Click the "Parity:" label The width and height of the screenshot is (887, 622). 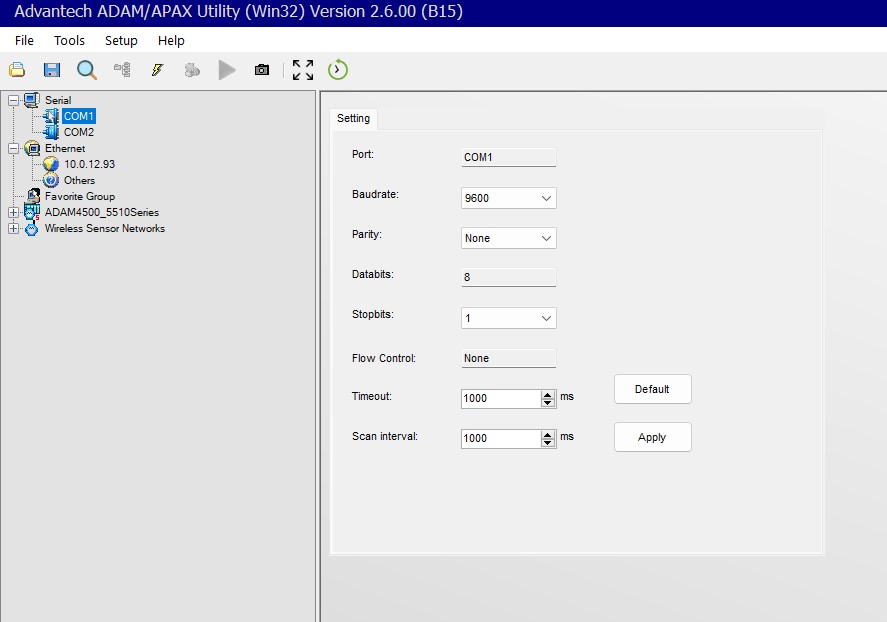tap(367, 234)
